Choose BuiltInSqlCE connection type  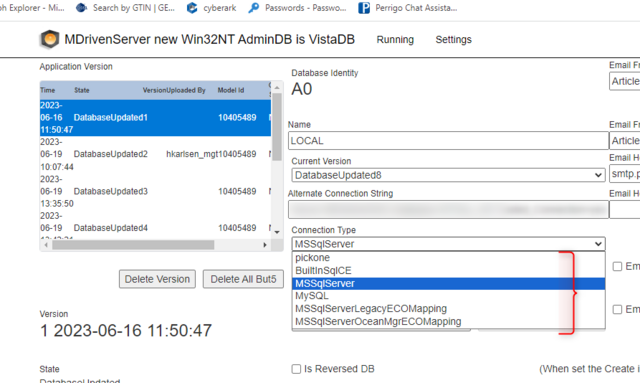click(448, 270)
